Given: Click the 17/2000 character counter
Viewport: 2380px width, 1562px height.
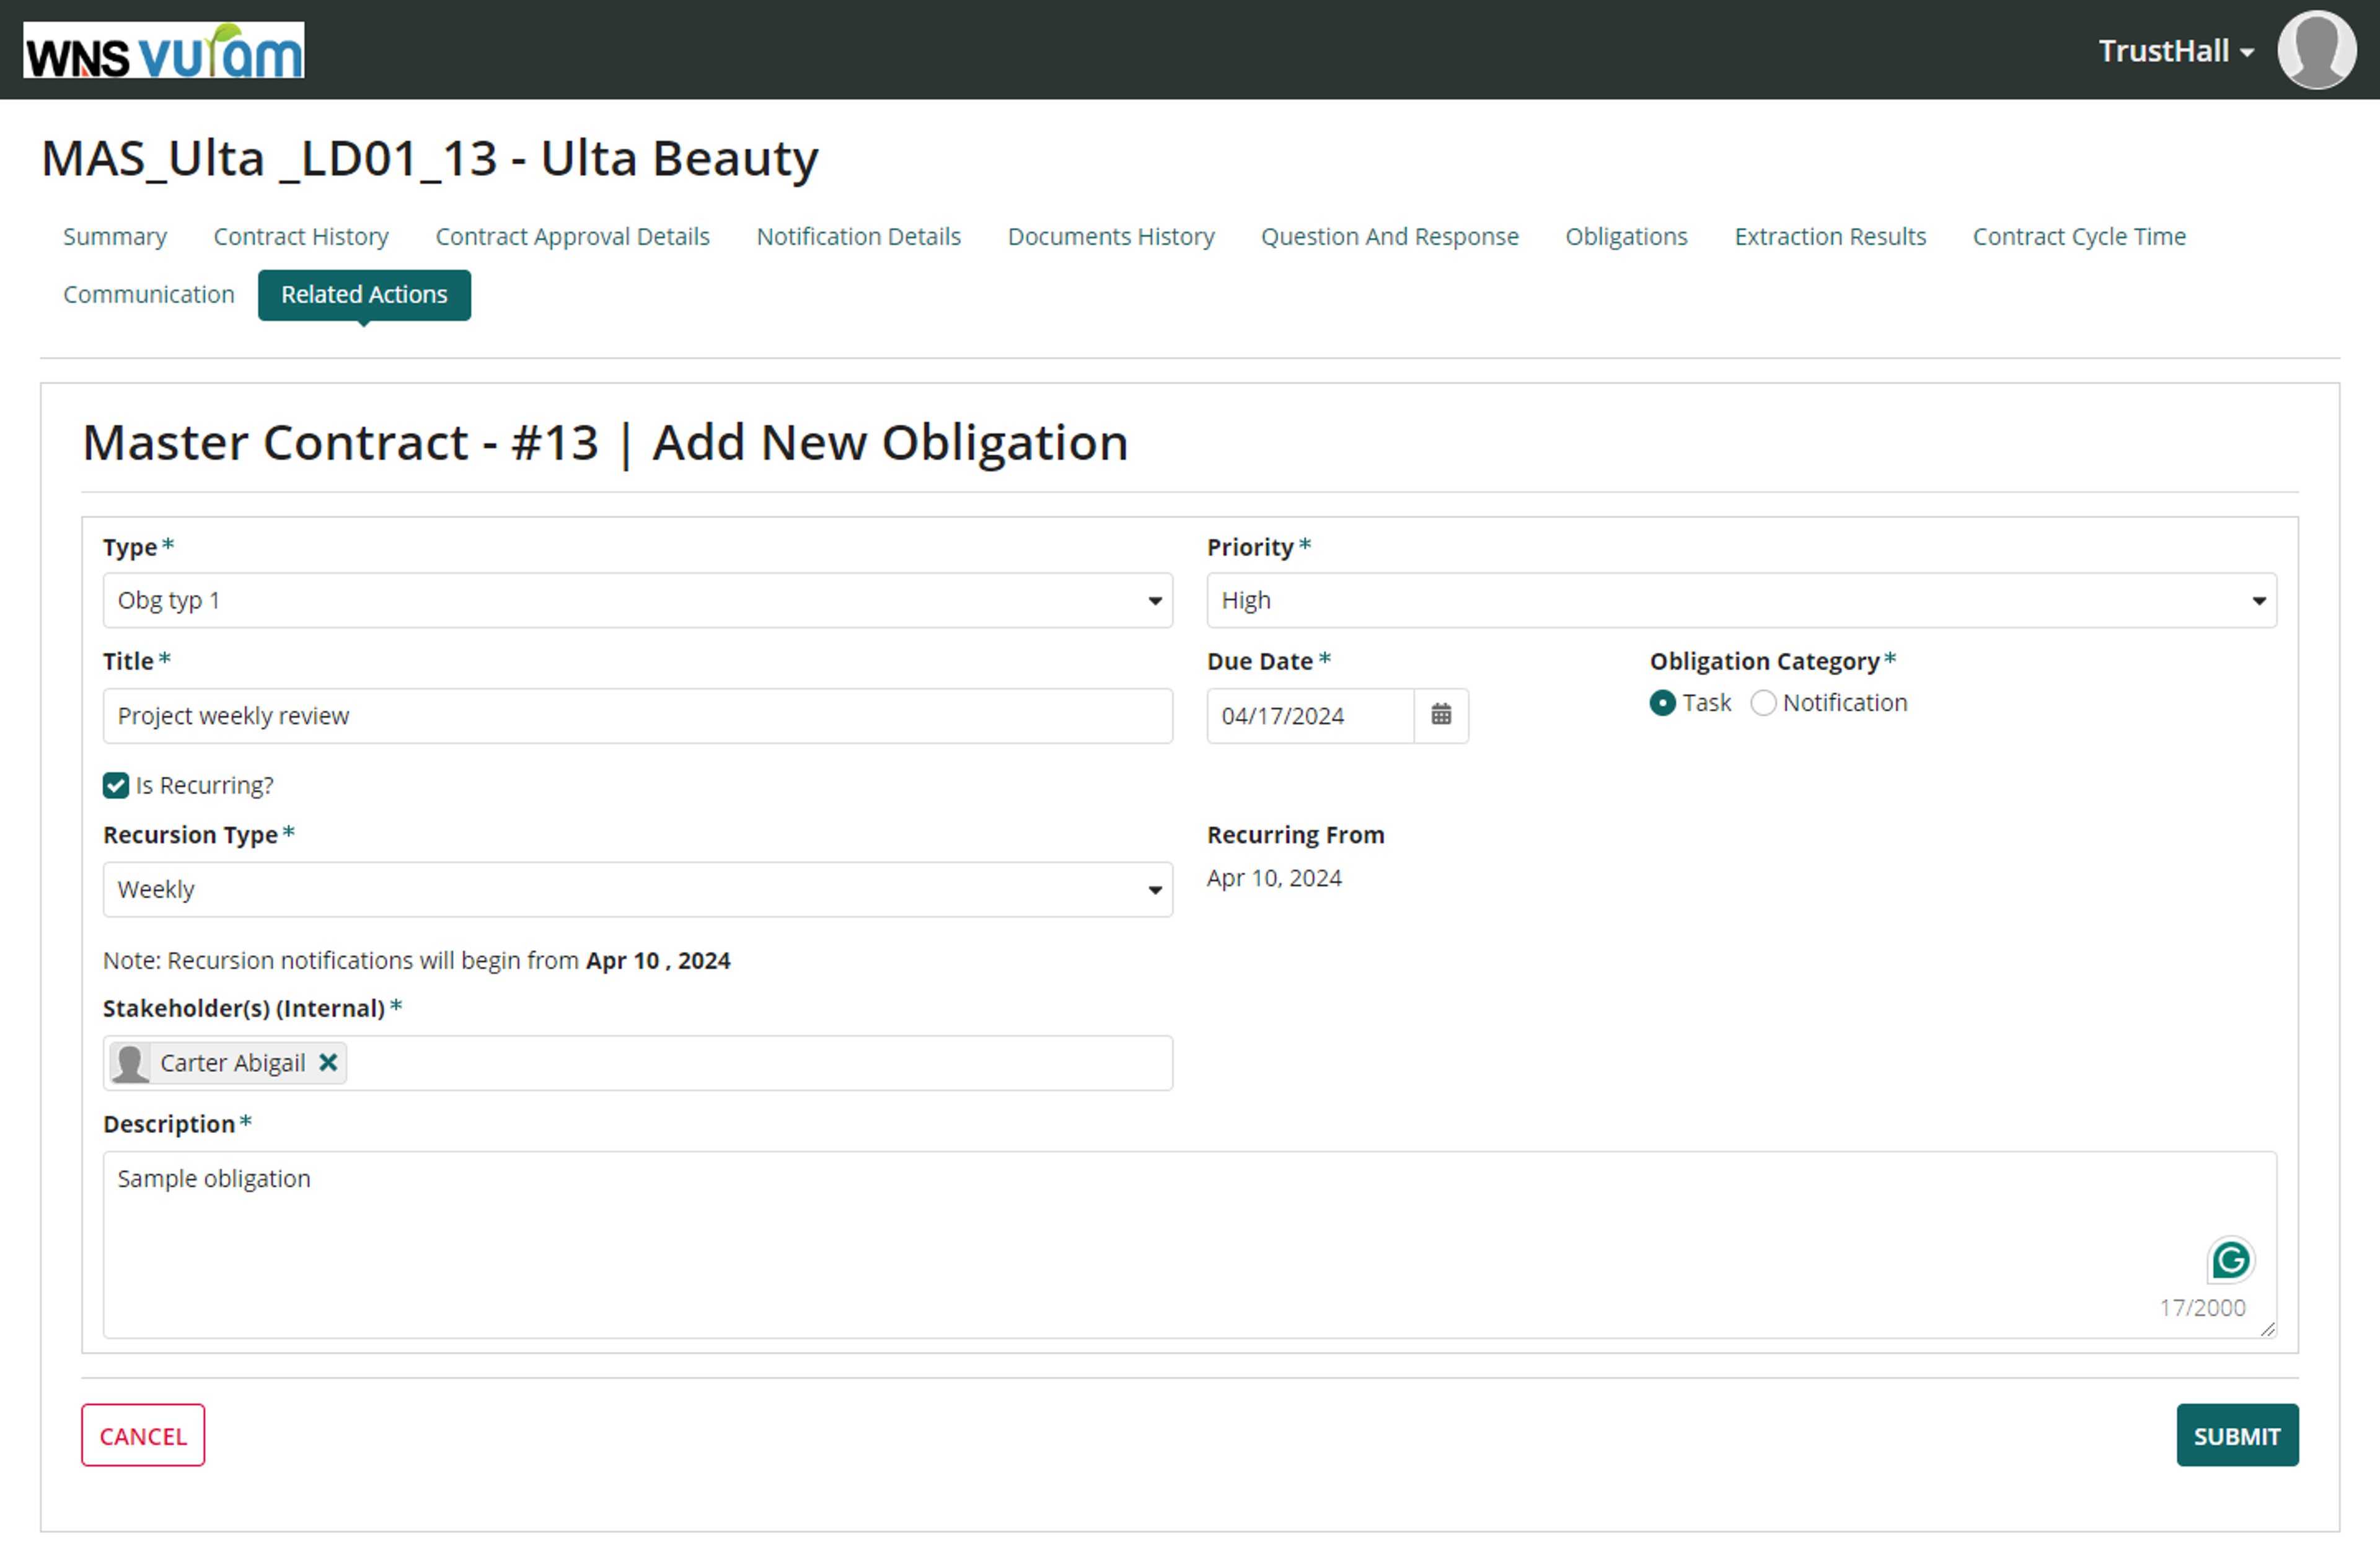Looking at the screenshot, I should pos(2203,1308).
